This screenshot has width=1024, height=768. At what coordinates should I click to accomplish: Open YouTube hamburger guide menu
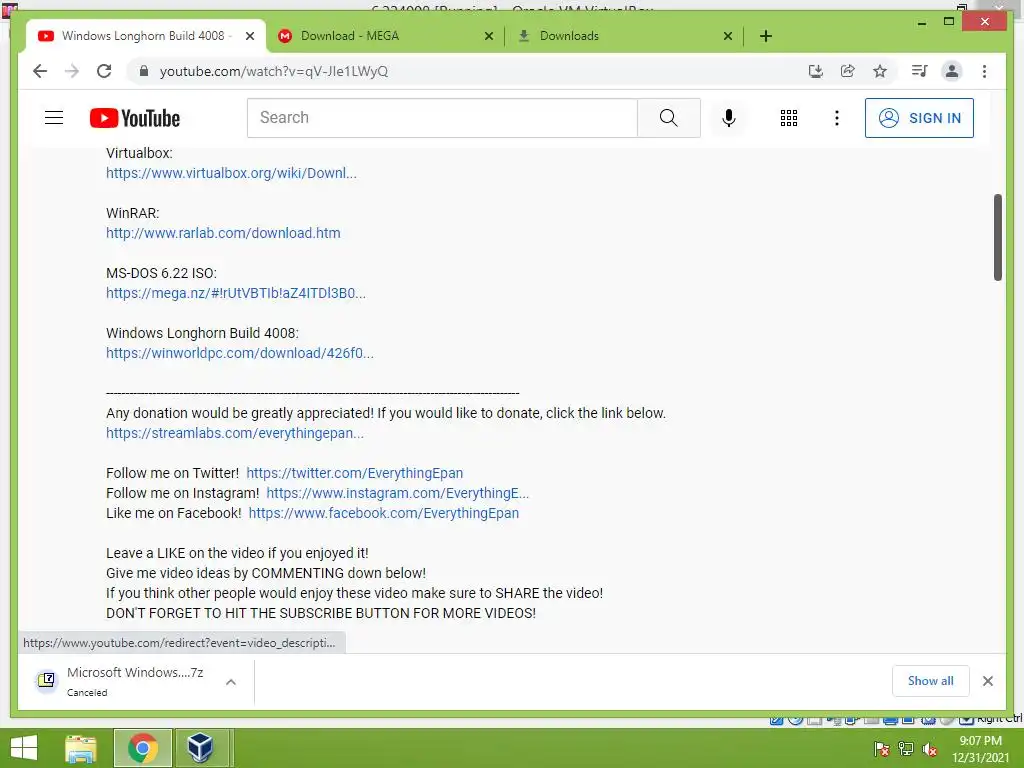54,118
